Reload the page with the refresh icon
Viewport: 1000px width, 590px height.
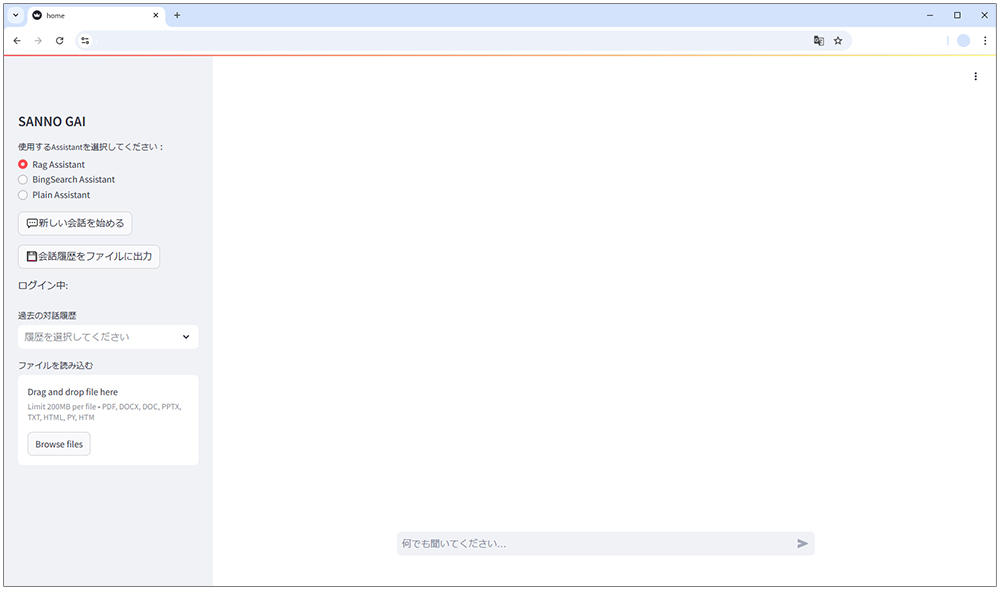(x=60, y=41)
